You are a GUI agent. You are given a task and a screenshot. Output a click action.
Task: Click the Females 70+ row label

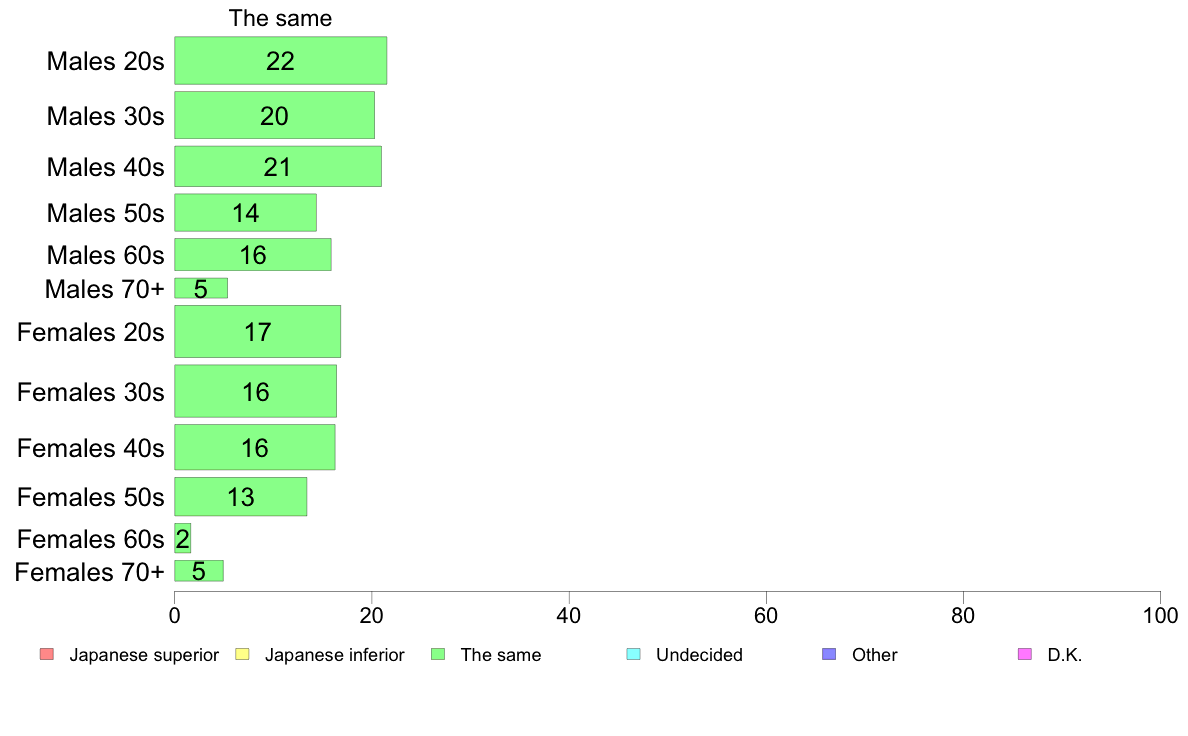click(x=89, y=572)
